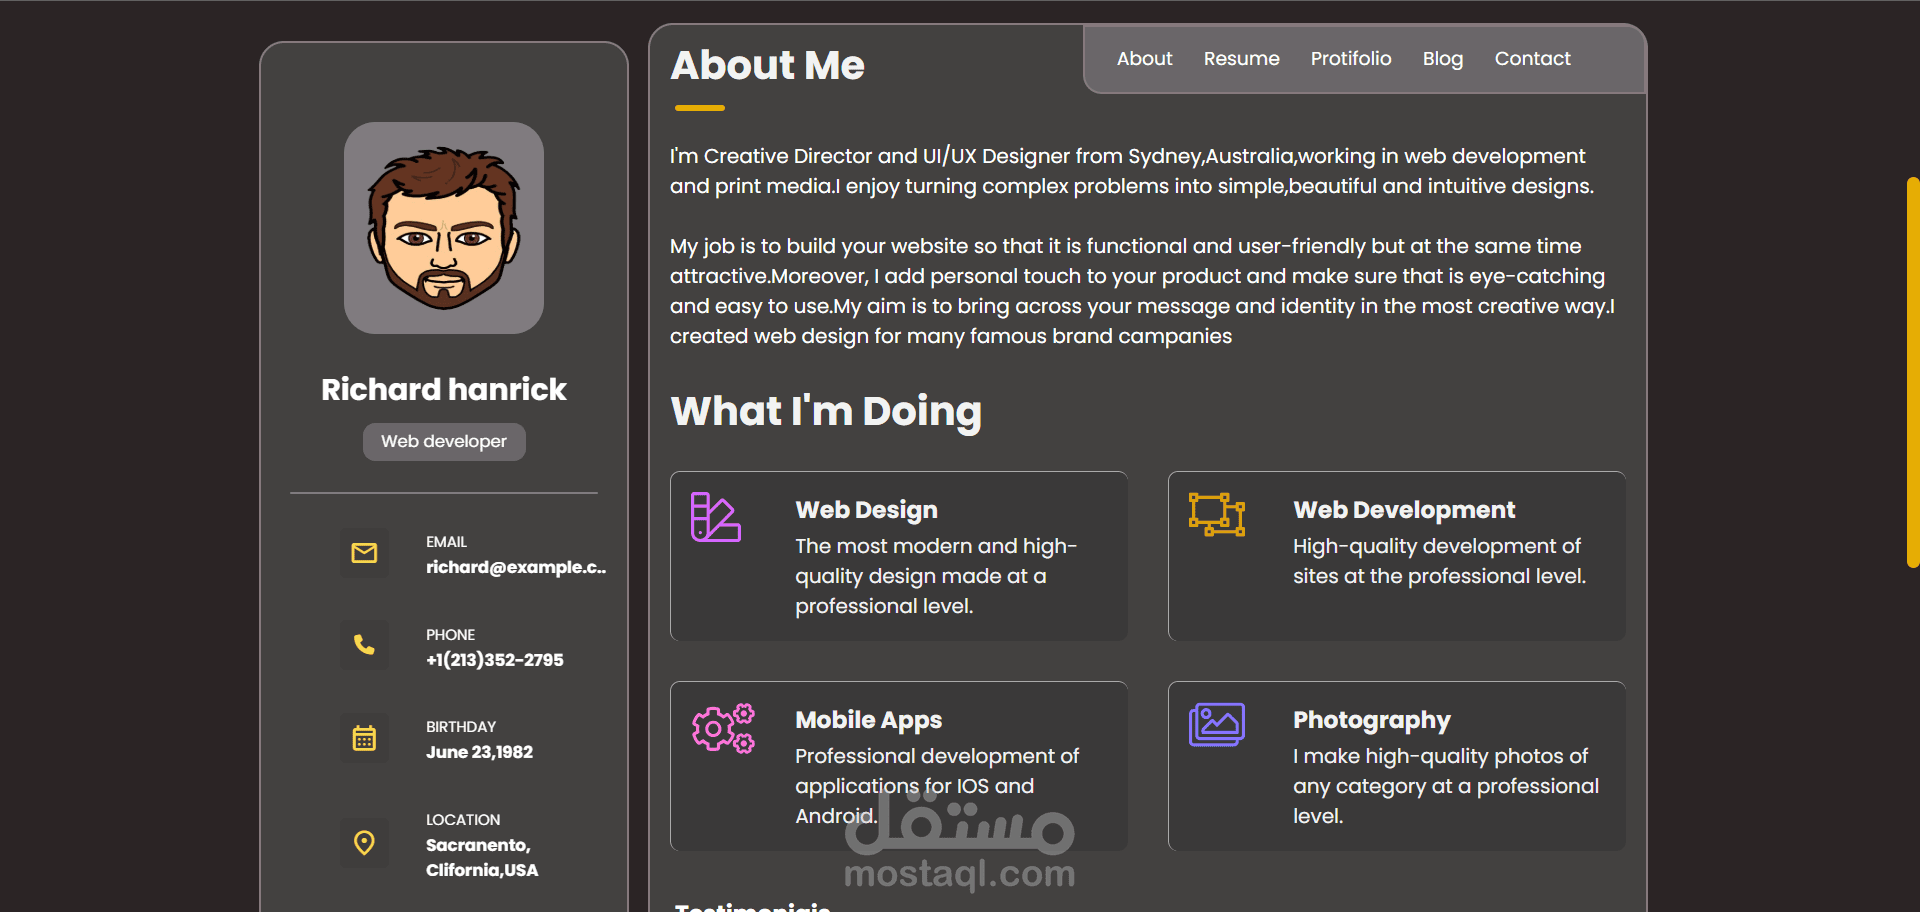This screenshot has width=1920, height=912.
Task: Click the Mobile Apps gears icon
Action: 724,728
